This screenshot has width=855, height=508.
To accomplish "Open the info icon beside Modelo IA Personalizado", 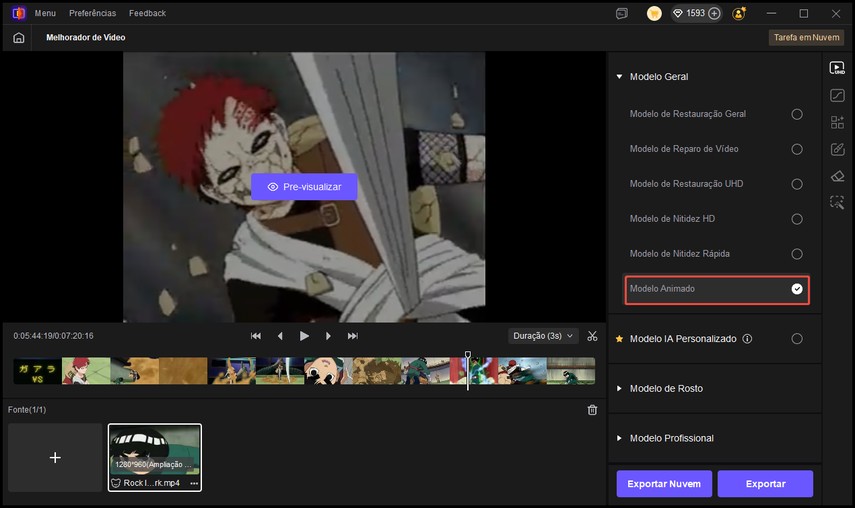I will point(748,338).
